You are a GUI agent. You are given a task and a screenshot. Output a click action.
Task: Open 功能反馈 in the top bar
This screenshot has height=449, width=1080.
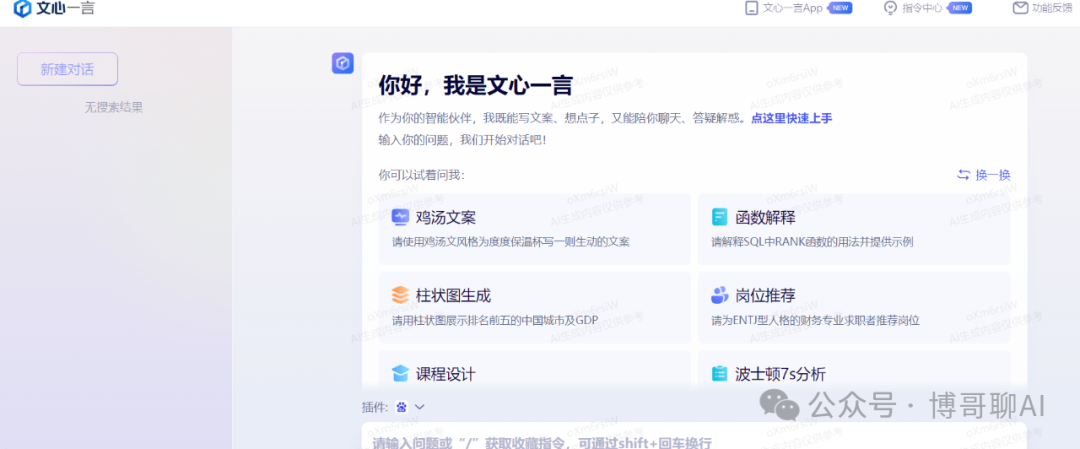(1052, 8)
